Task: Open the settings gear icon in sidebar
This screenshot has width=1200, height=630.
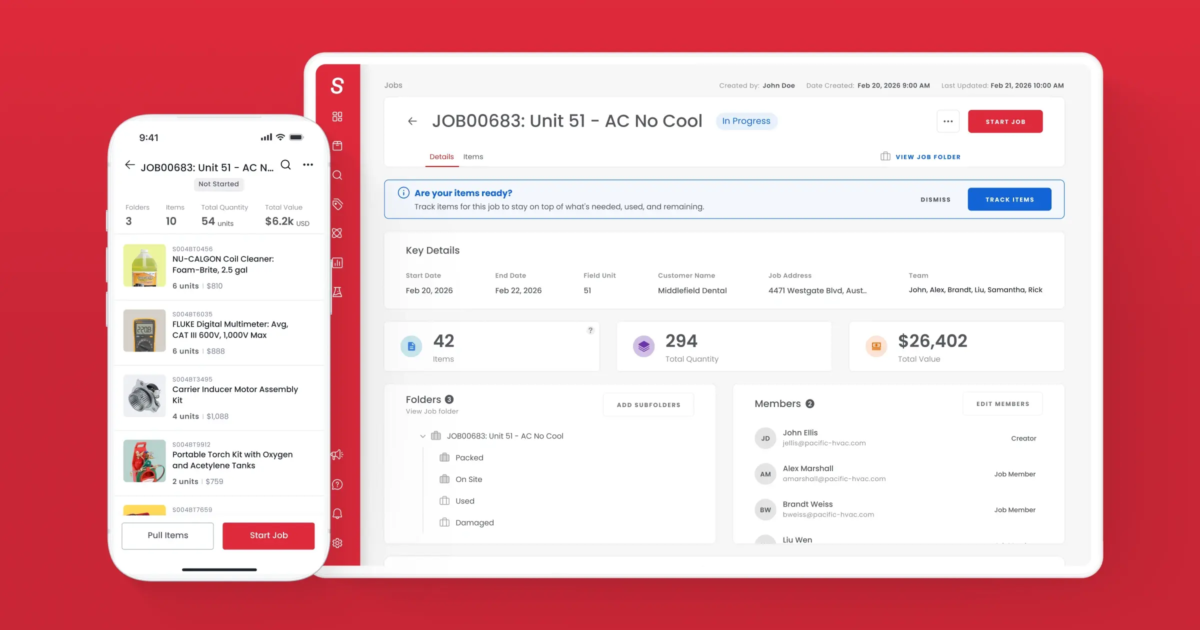Action: 337,543
